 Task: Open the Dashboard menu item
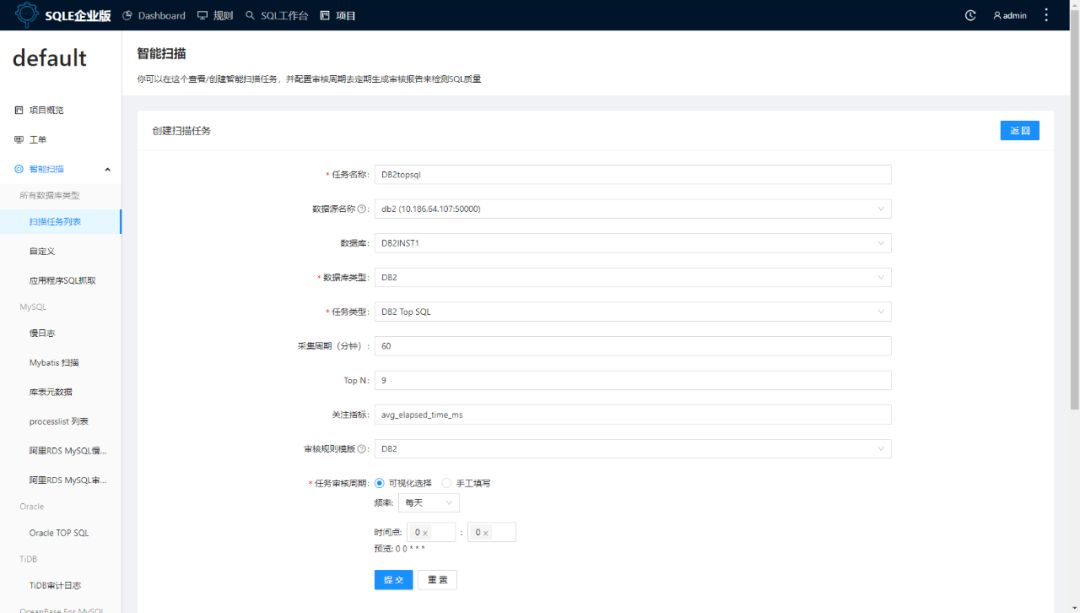point(154,15)
